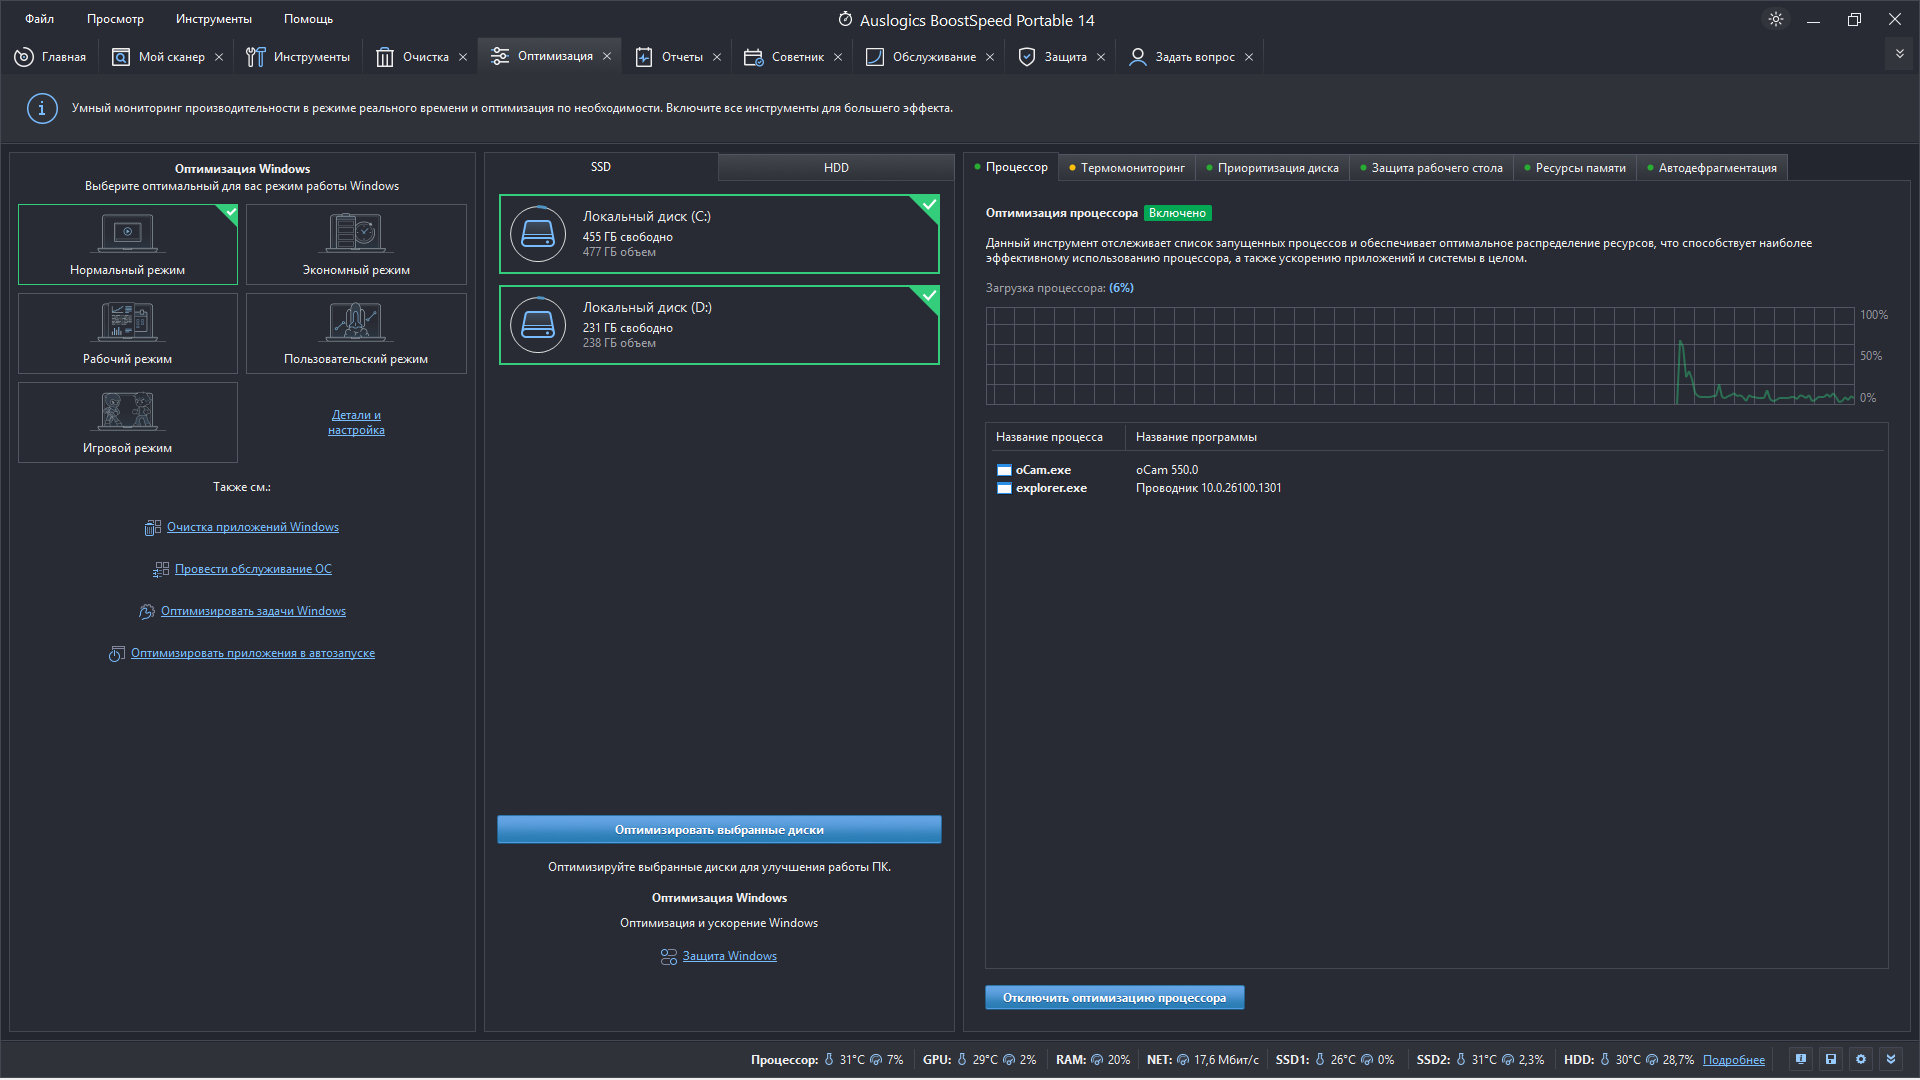This screenshot has height=1080, width=1920.
Task: Open Очистка приложений Windows link
Action: pyautogui.click(x=252, y=527)
